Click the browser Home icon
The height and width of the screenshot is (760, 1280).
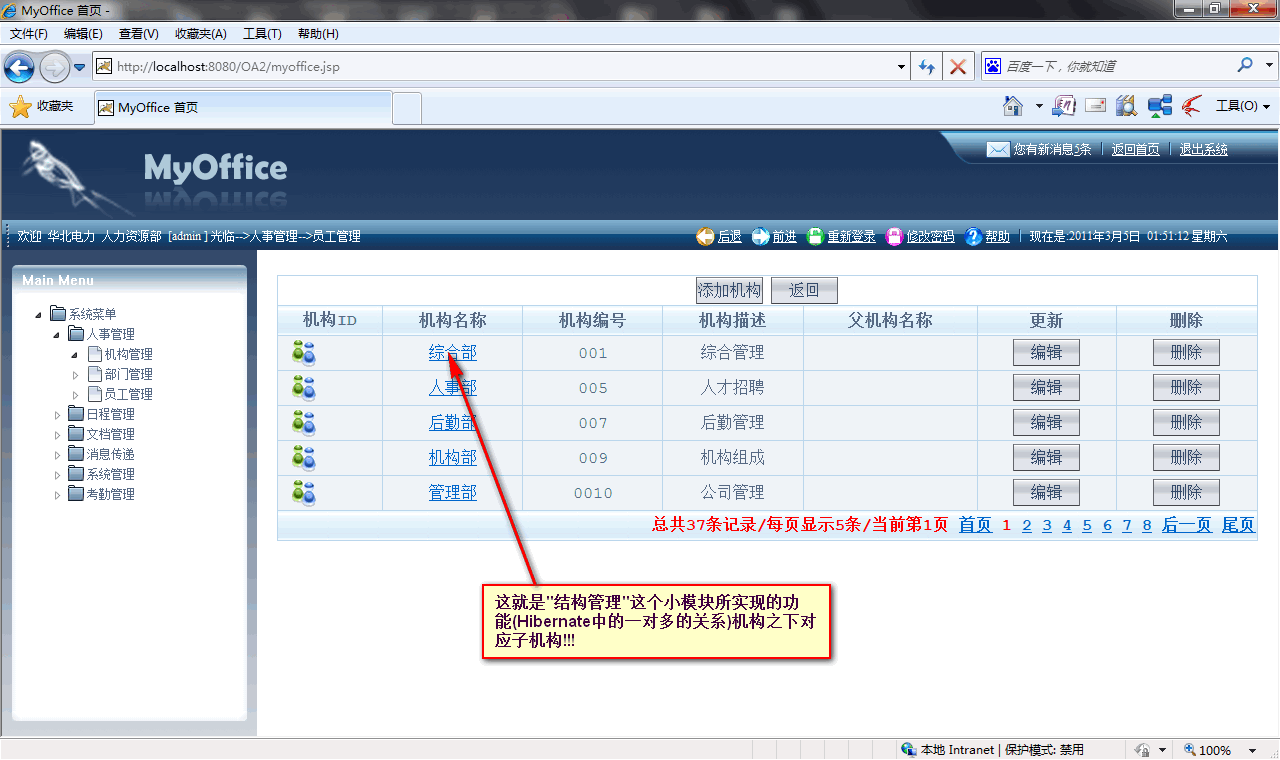point(1013,105)
